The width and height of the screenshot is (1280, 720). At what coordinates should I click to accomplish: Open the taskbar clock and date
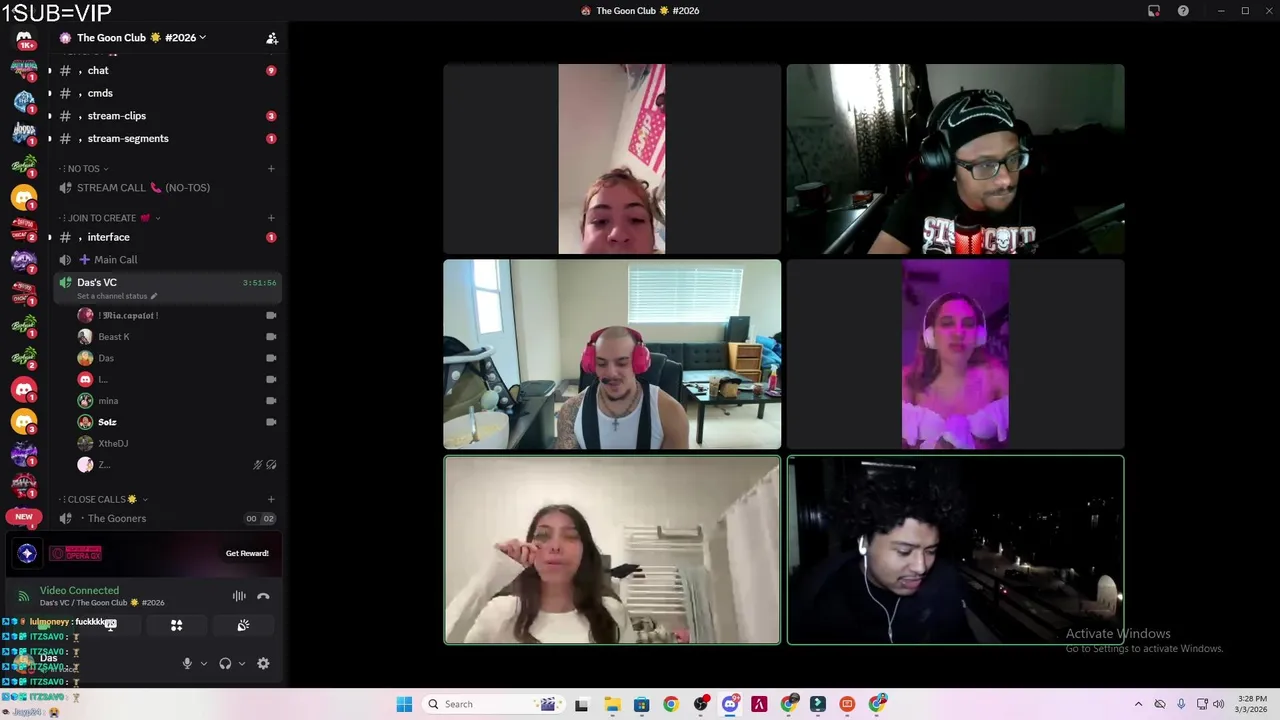pos(1251,704)
